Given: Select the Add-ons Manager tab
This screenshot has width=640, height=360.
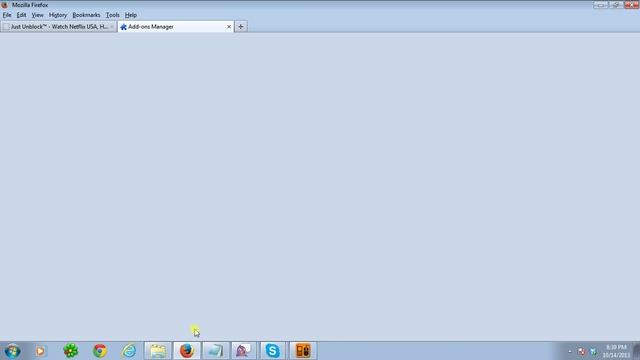Looking at the screenshot, I should point(176,27).
